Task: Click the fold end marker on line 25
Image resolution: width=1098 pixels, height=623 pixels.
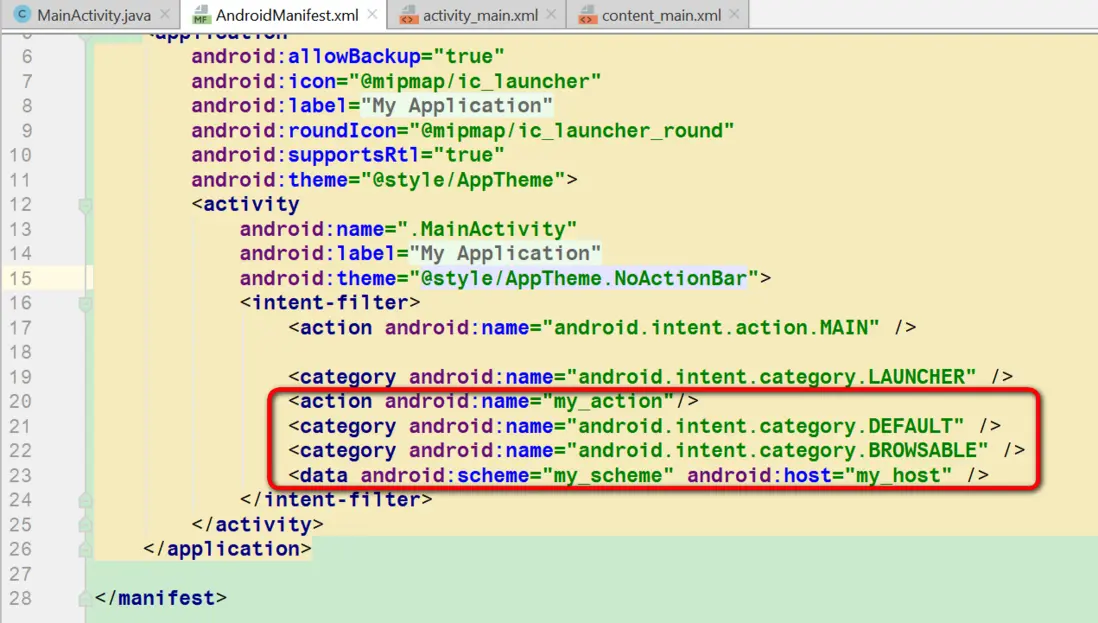Action: pos(85,525)
